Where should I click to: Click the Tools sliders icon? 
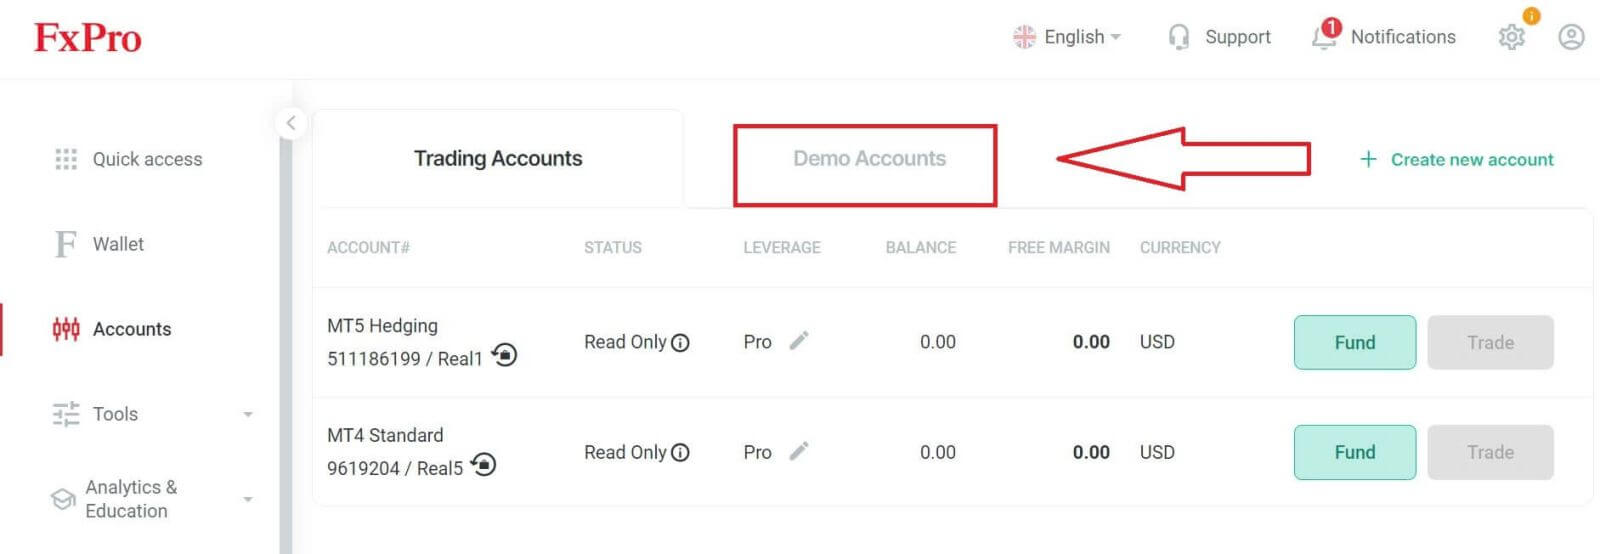click(66, 414)
